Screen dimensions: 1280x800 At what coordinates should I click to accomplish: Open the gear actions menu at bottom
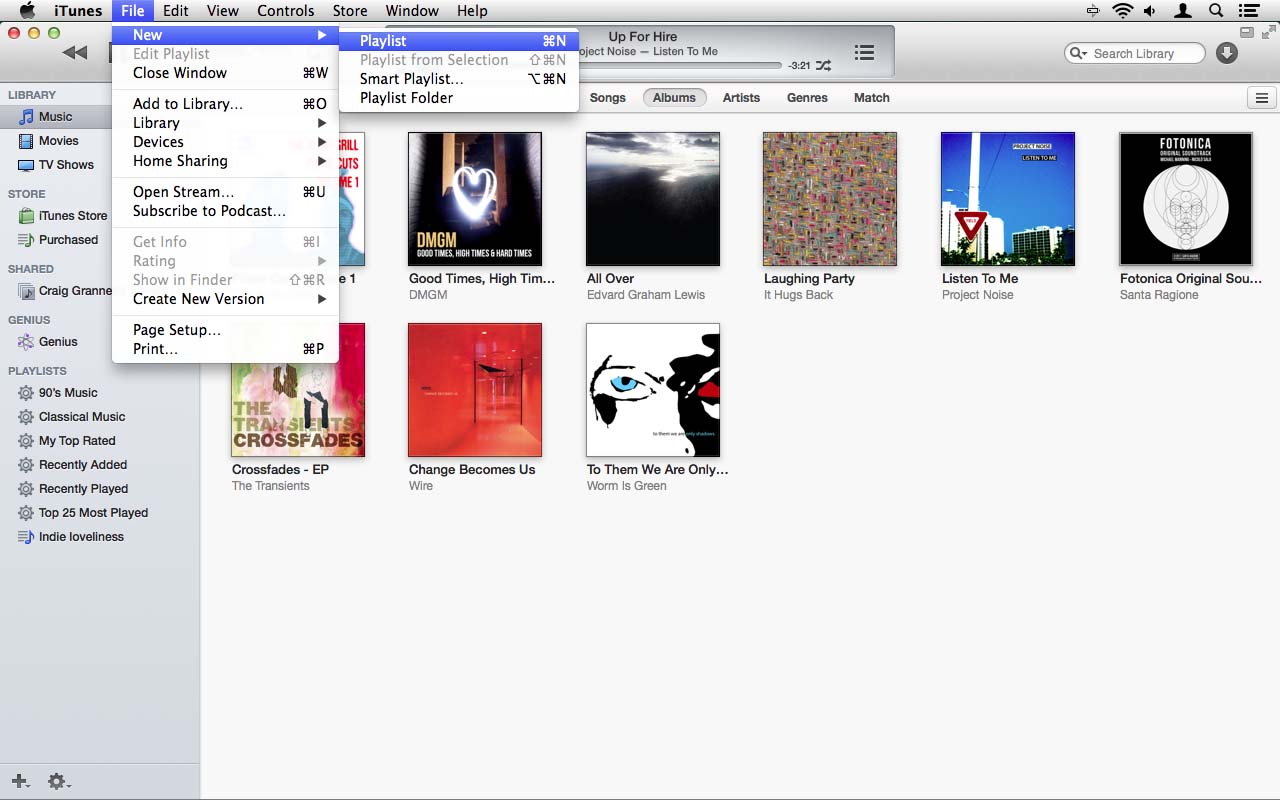pyautogui.click(x=59, y=781)
